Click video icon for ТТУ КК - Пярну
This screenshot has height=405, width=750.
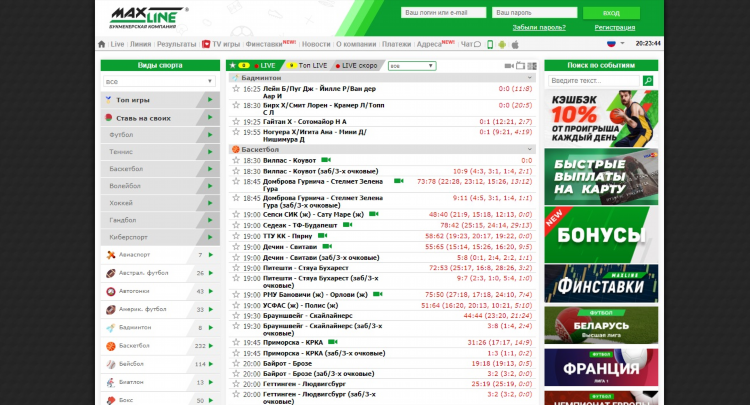point(322,236)
